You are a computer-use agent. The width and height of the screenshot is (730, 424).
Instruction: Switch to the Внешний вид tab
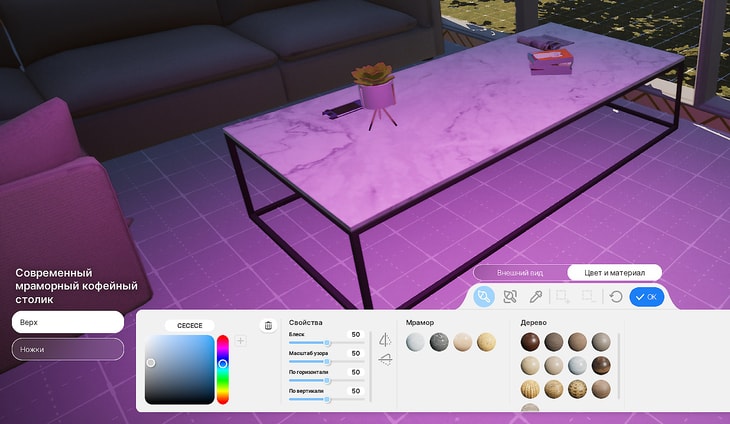(x=520, y=273)
